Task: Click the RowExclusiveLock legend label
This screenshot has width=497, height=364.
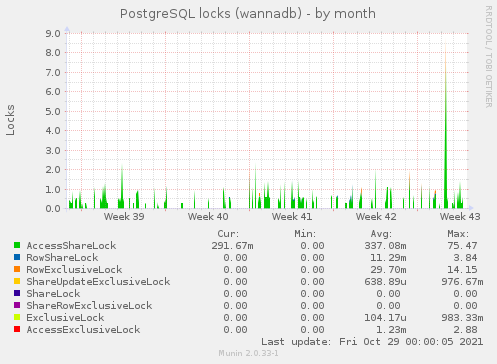Action: click(74, 270)
